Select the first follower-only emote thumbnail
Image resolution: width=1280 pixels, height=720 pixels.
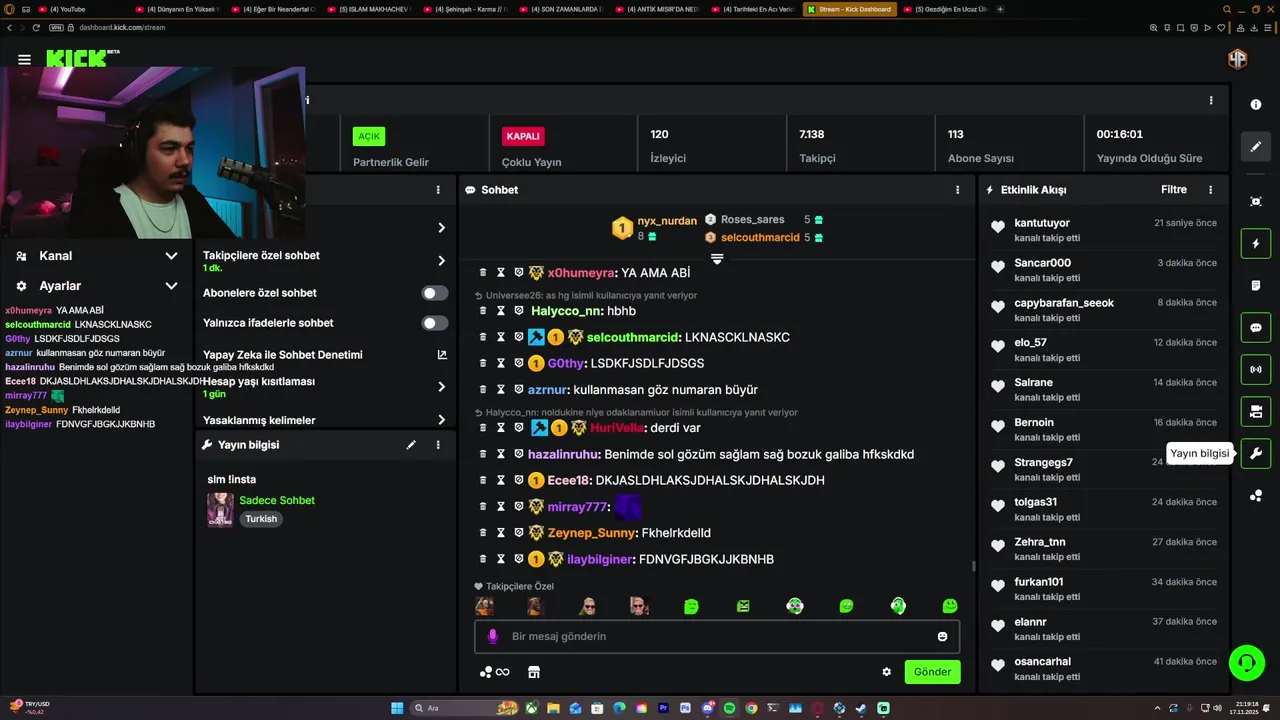click(484, 606)
